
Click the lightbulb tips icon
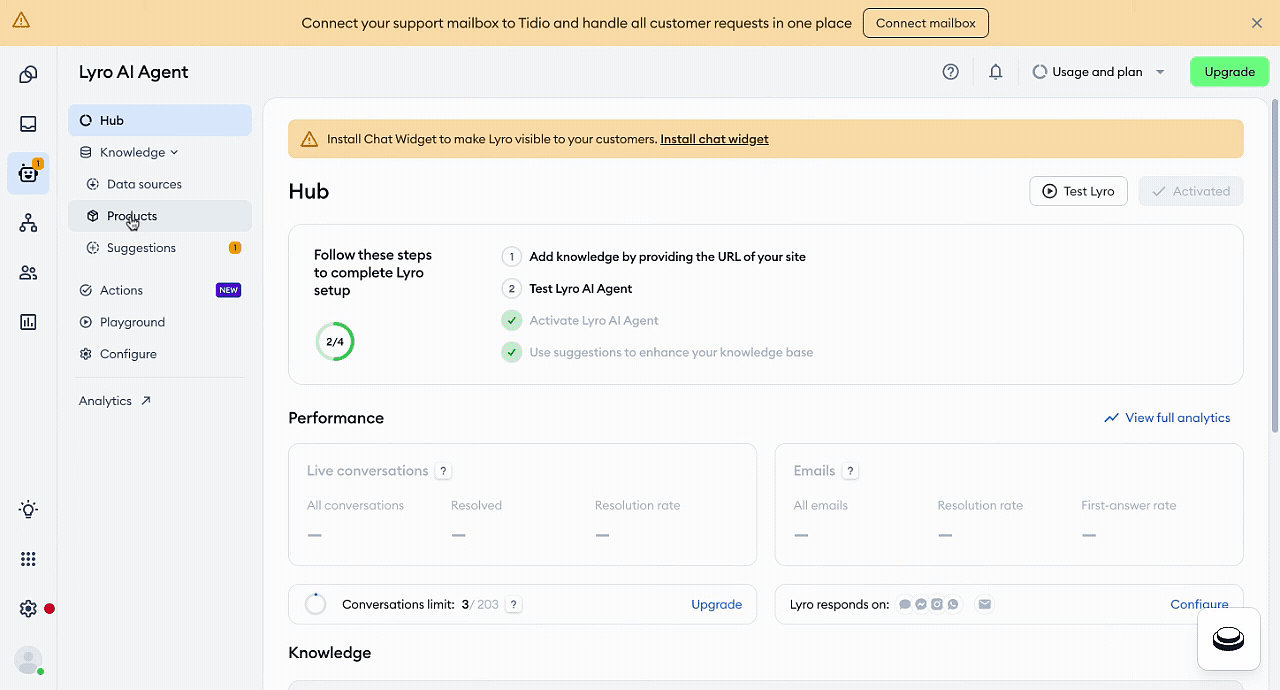28,510
